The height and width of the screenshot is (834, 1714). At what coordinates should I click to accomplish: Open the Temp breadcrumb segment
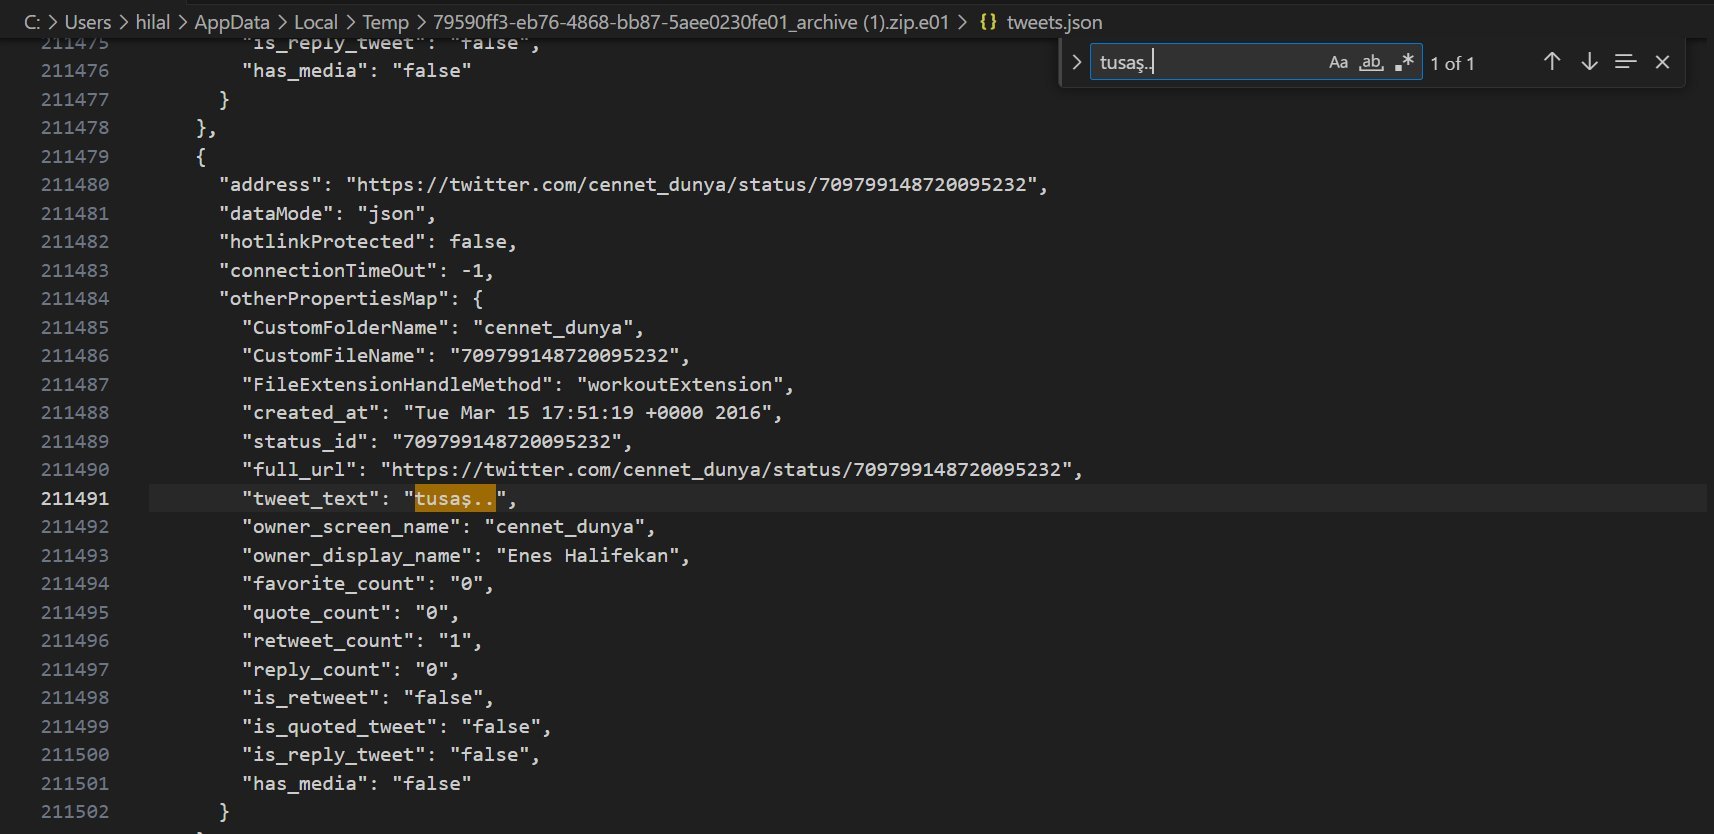pos(386,22)
